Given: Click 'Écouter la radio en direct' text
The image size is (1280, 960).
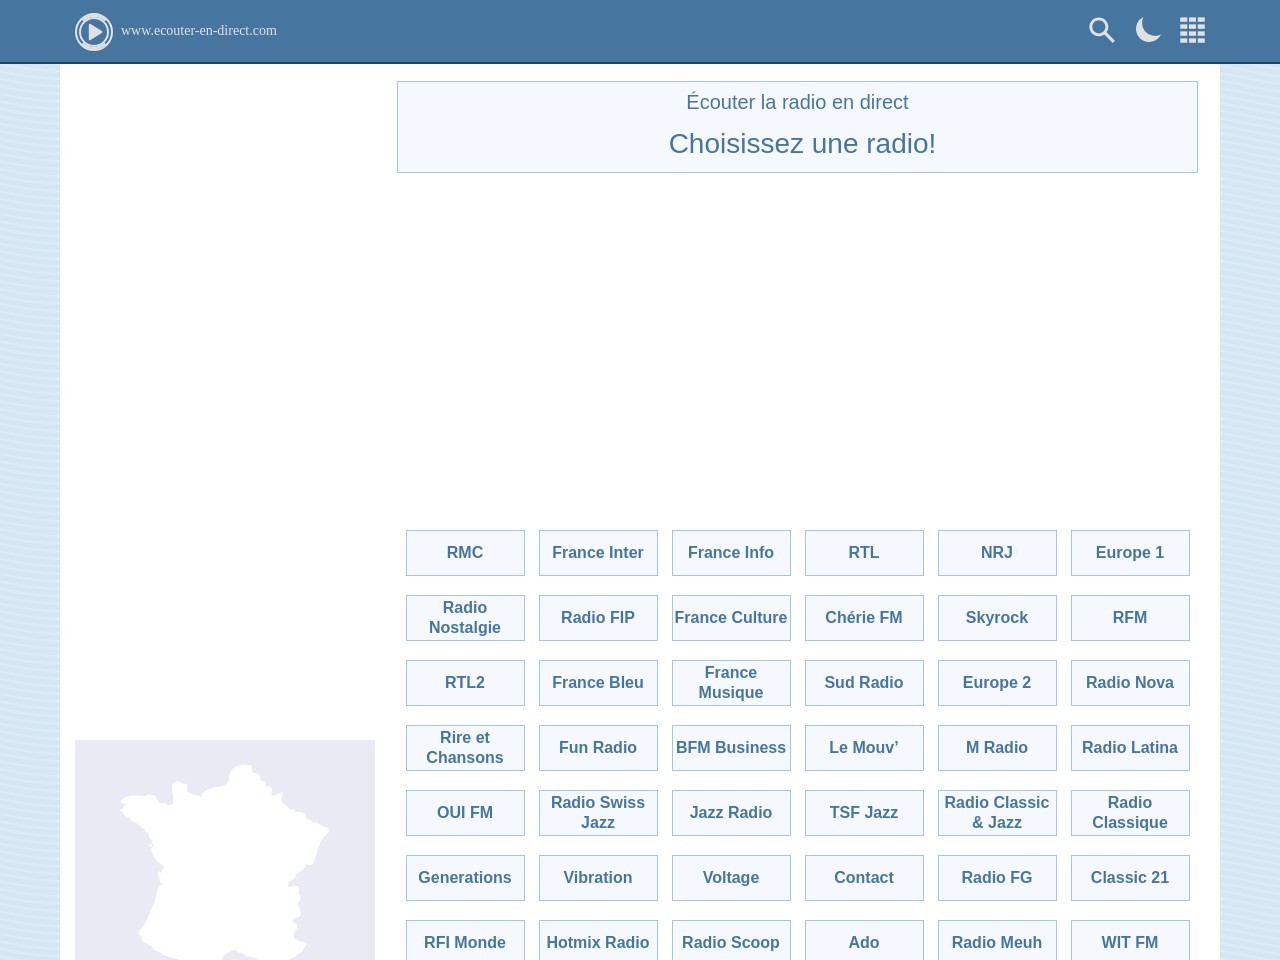Looking at the screenshot, I should point(797,102).
